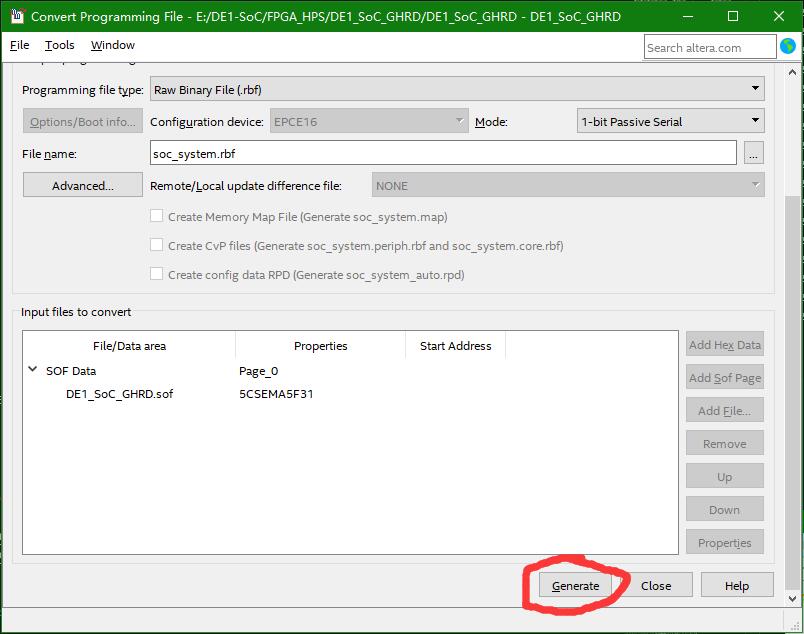The width and height of the screenshot is (804, 634).
Task: Click the Down button
Action: 725,509
